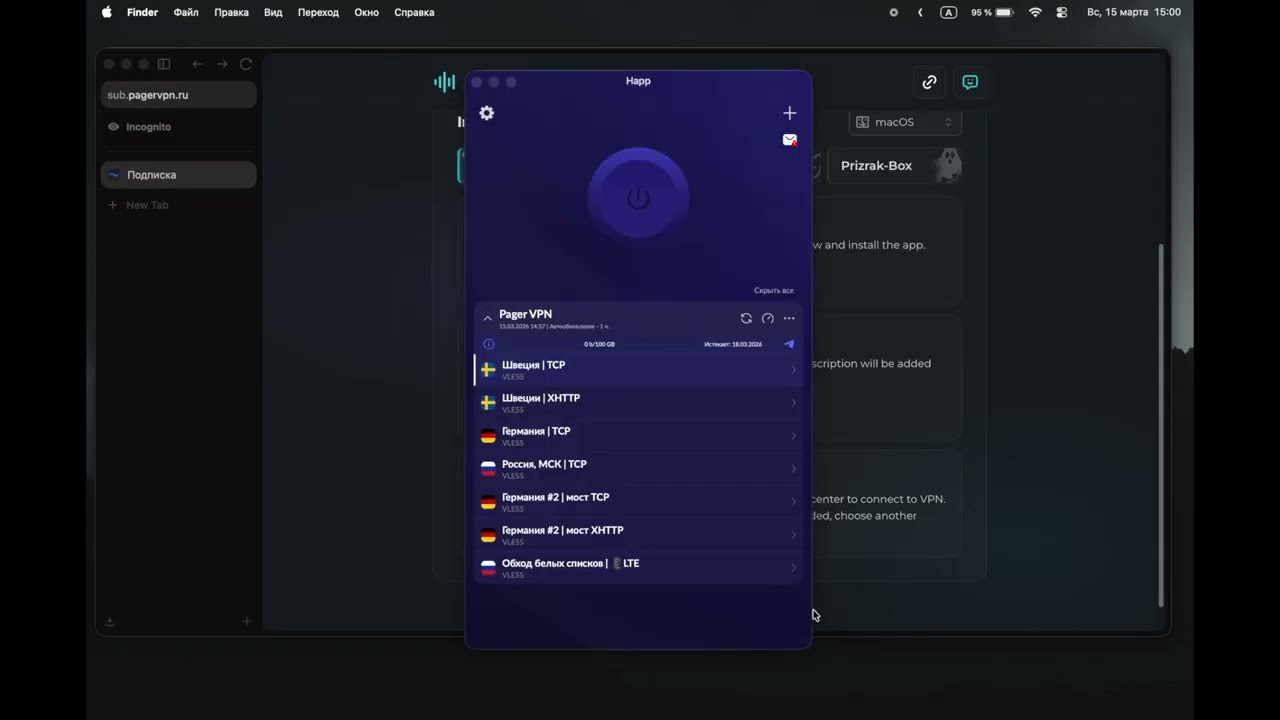Open the Finder menu
1280x720 pixels.
[143, 12]
